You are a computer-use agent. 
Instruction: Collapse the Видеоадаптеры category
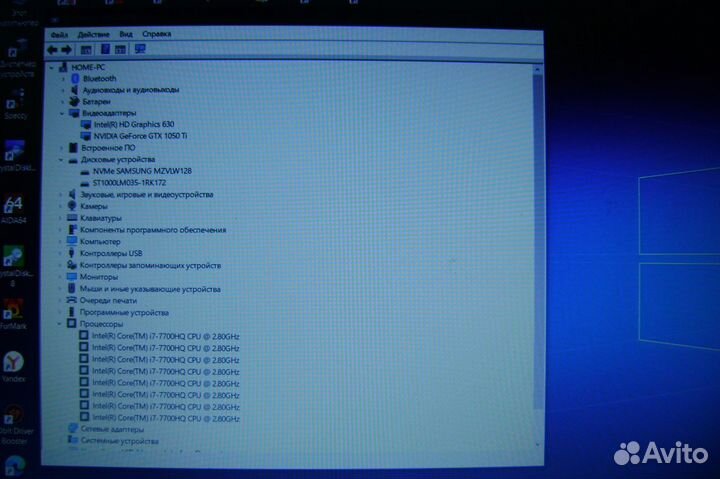(62, 113)
